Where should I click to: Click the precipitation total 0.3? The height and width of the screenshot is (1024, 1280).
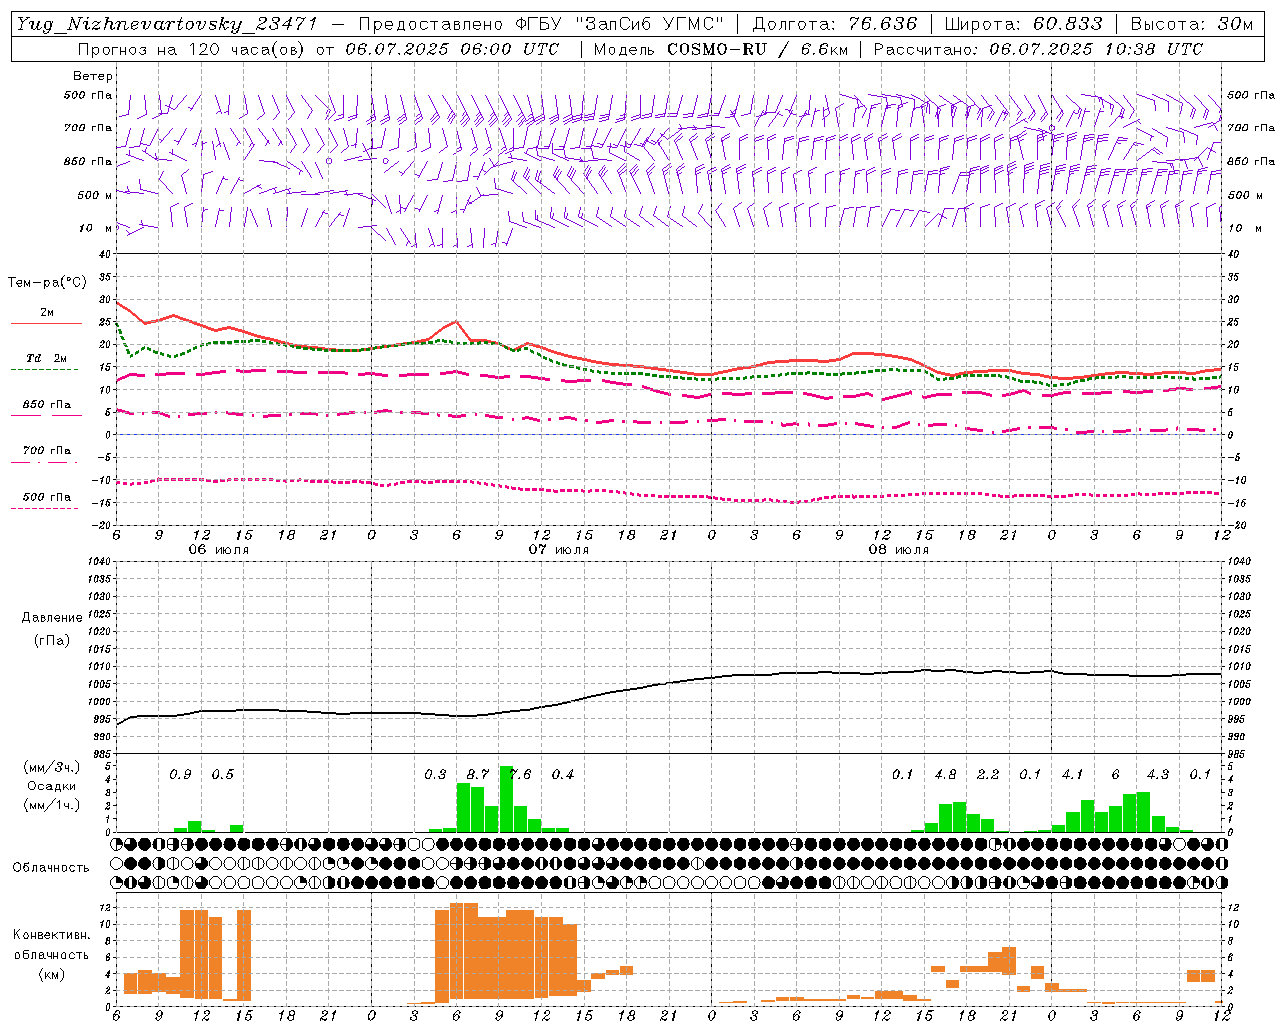pos(435,774)
